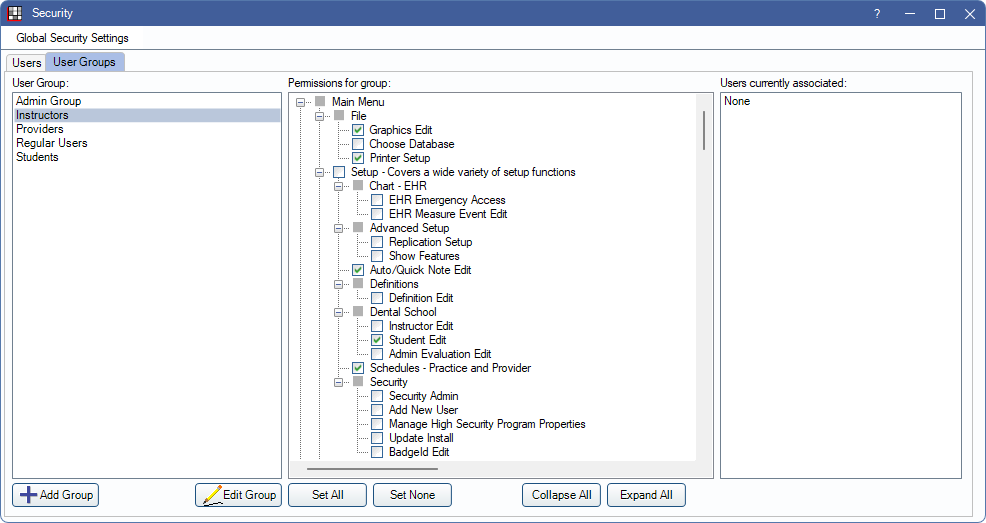The height and width of the screenshot is (523, 986).
Task: Check the Security Admin checkbox
Action: [377, 396]
